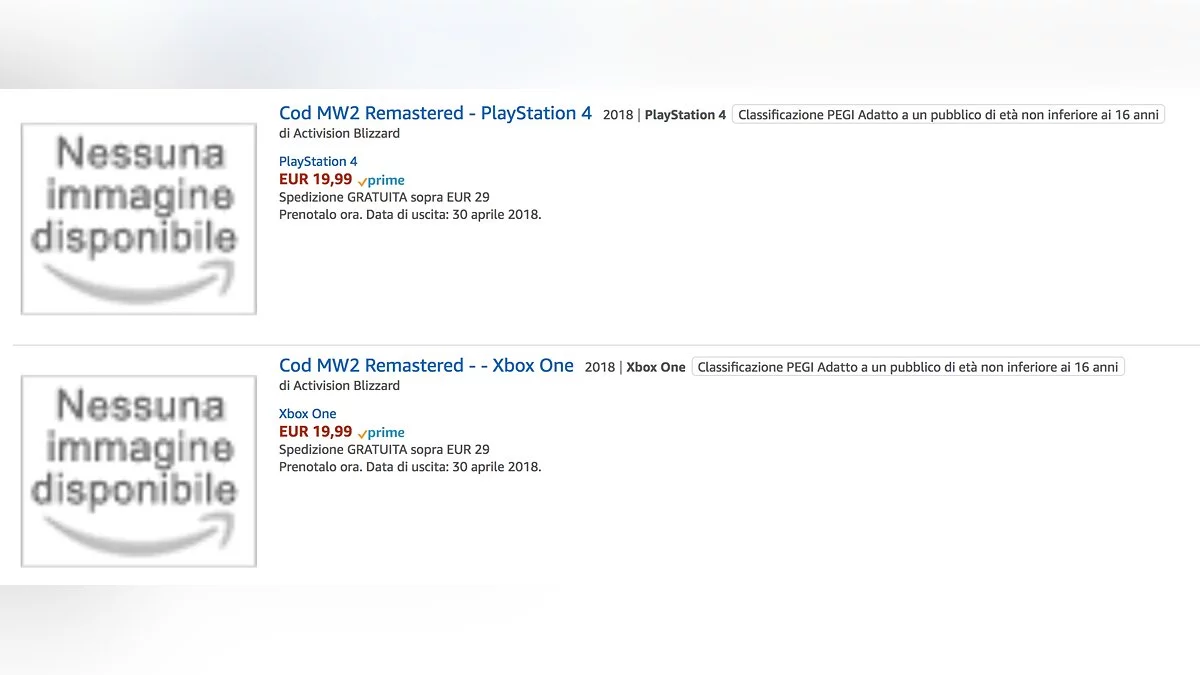Select the blue Xbox One platform link
This screenshot has width=1200, height=675.
coord(308,413)
